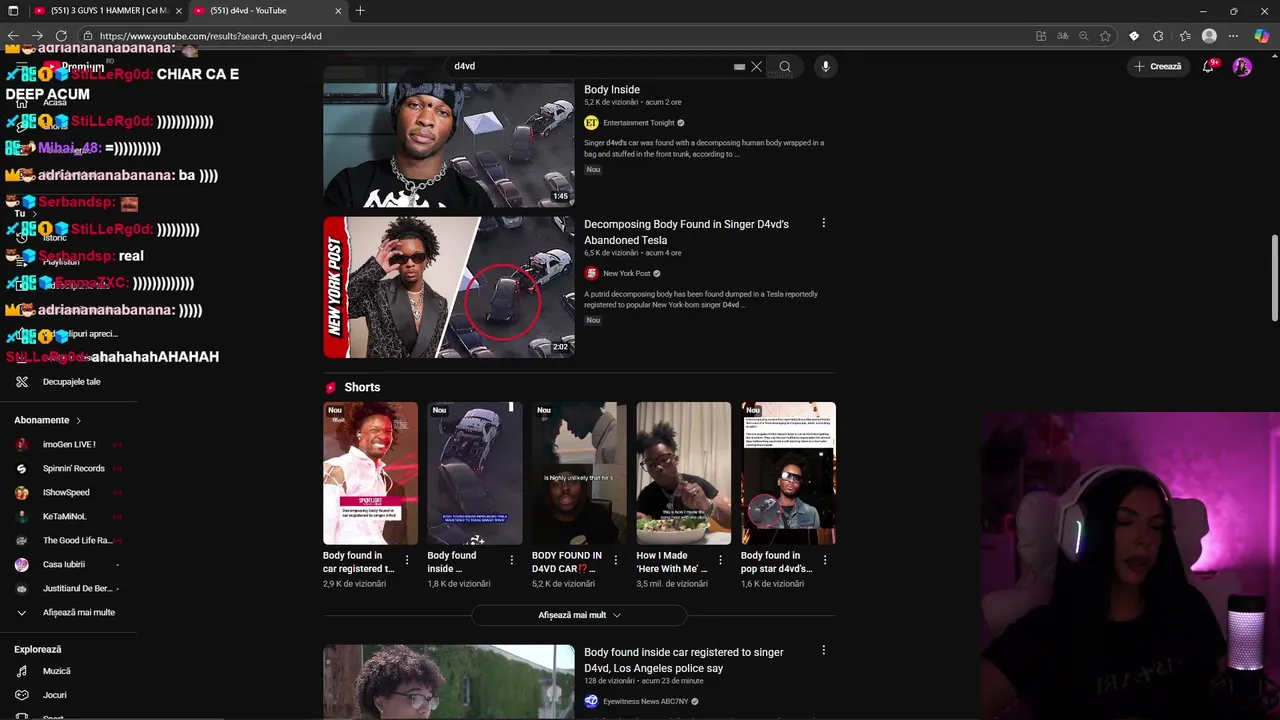The width and height of the screenshot is (1280, 720).
Task: Expand subscriptions with Afișează mai multe
Action: [68, 613]
